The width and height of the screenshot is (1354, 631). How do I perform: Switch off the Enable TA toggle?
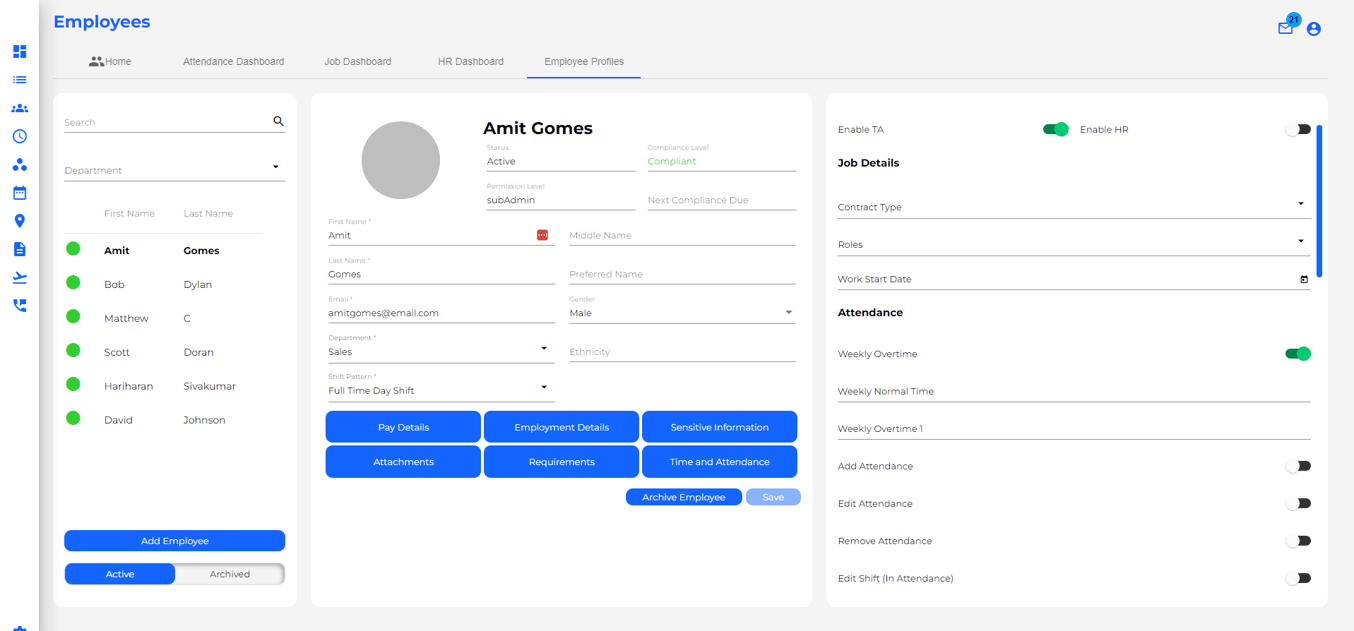point(1056,129)
